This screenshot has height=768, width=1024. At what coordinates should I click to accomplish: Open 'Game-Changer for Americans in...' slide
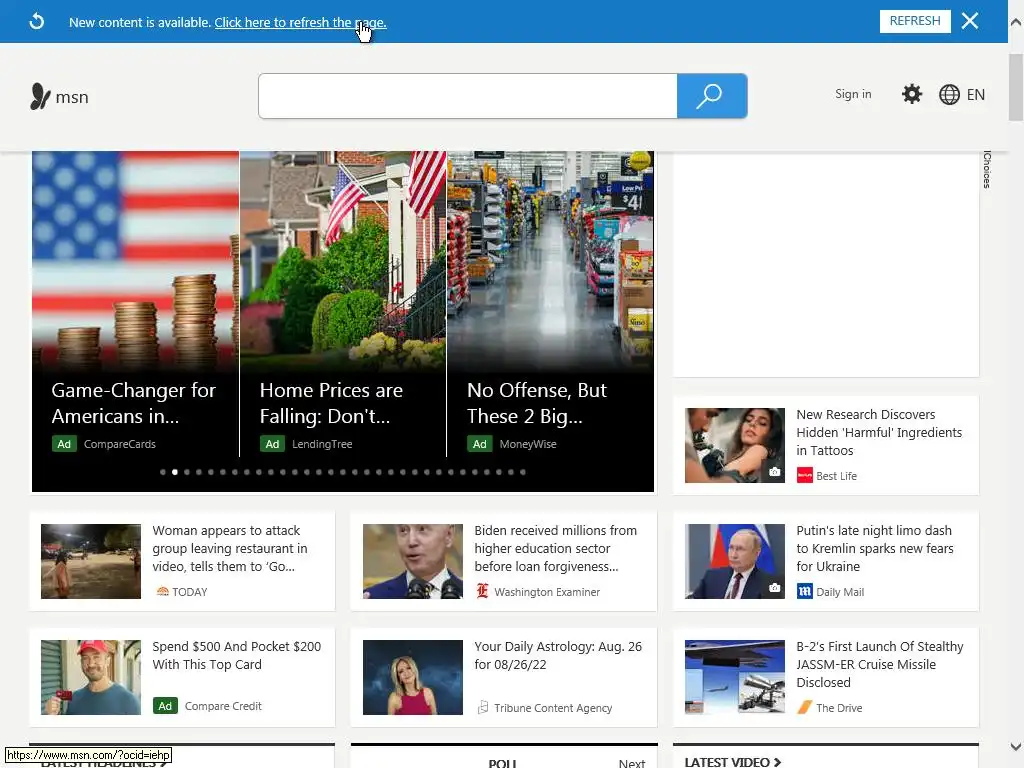click(x=133, y=403)
